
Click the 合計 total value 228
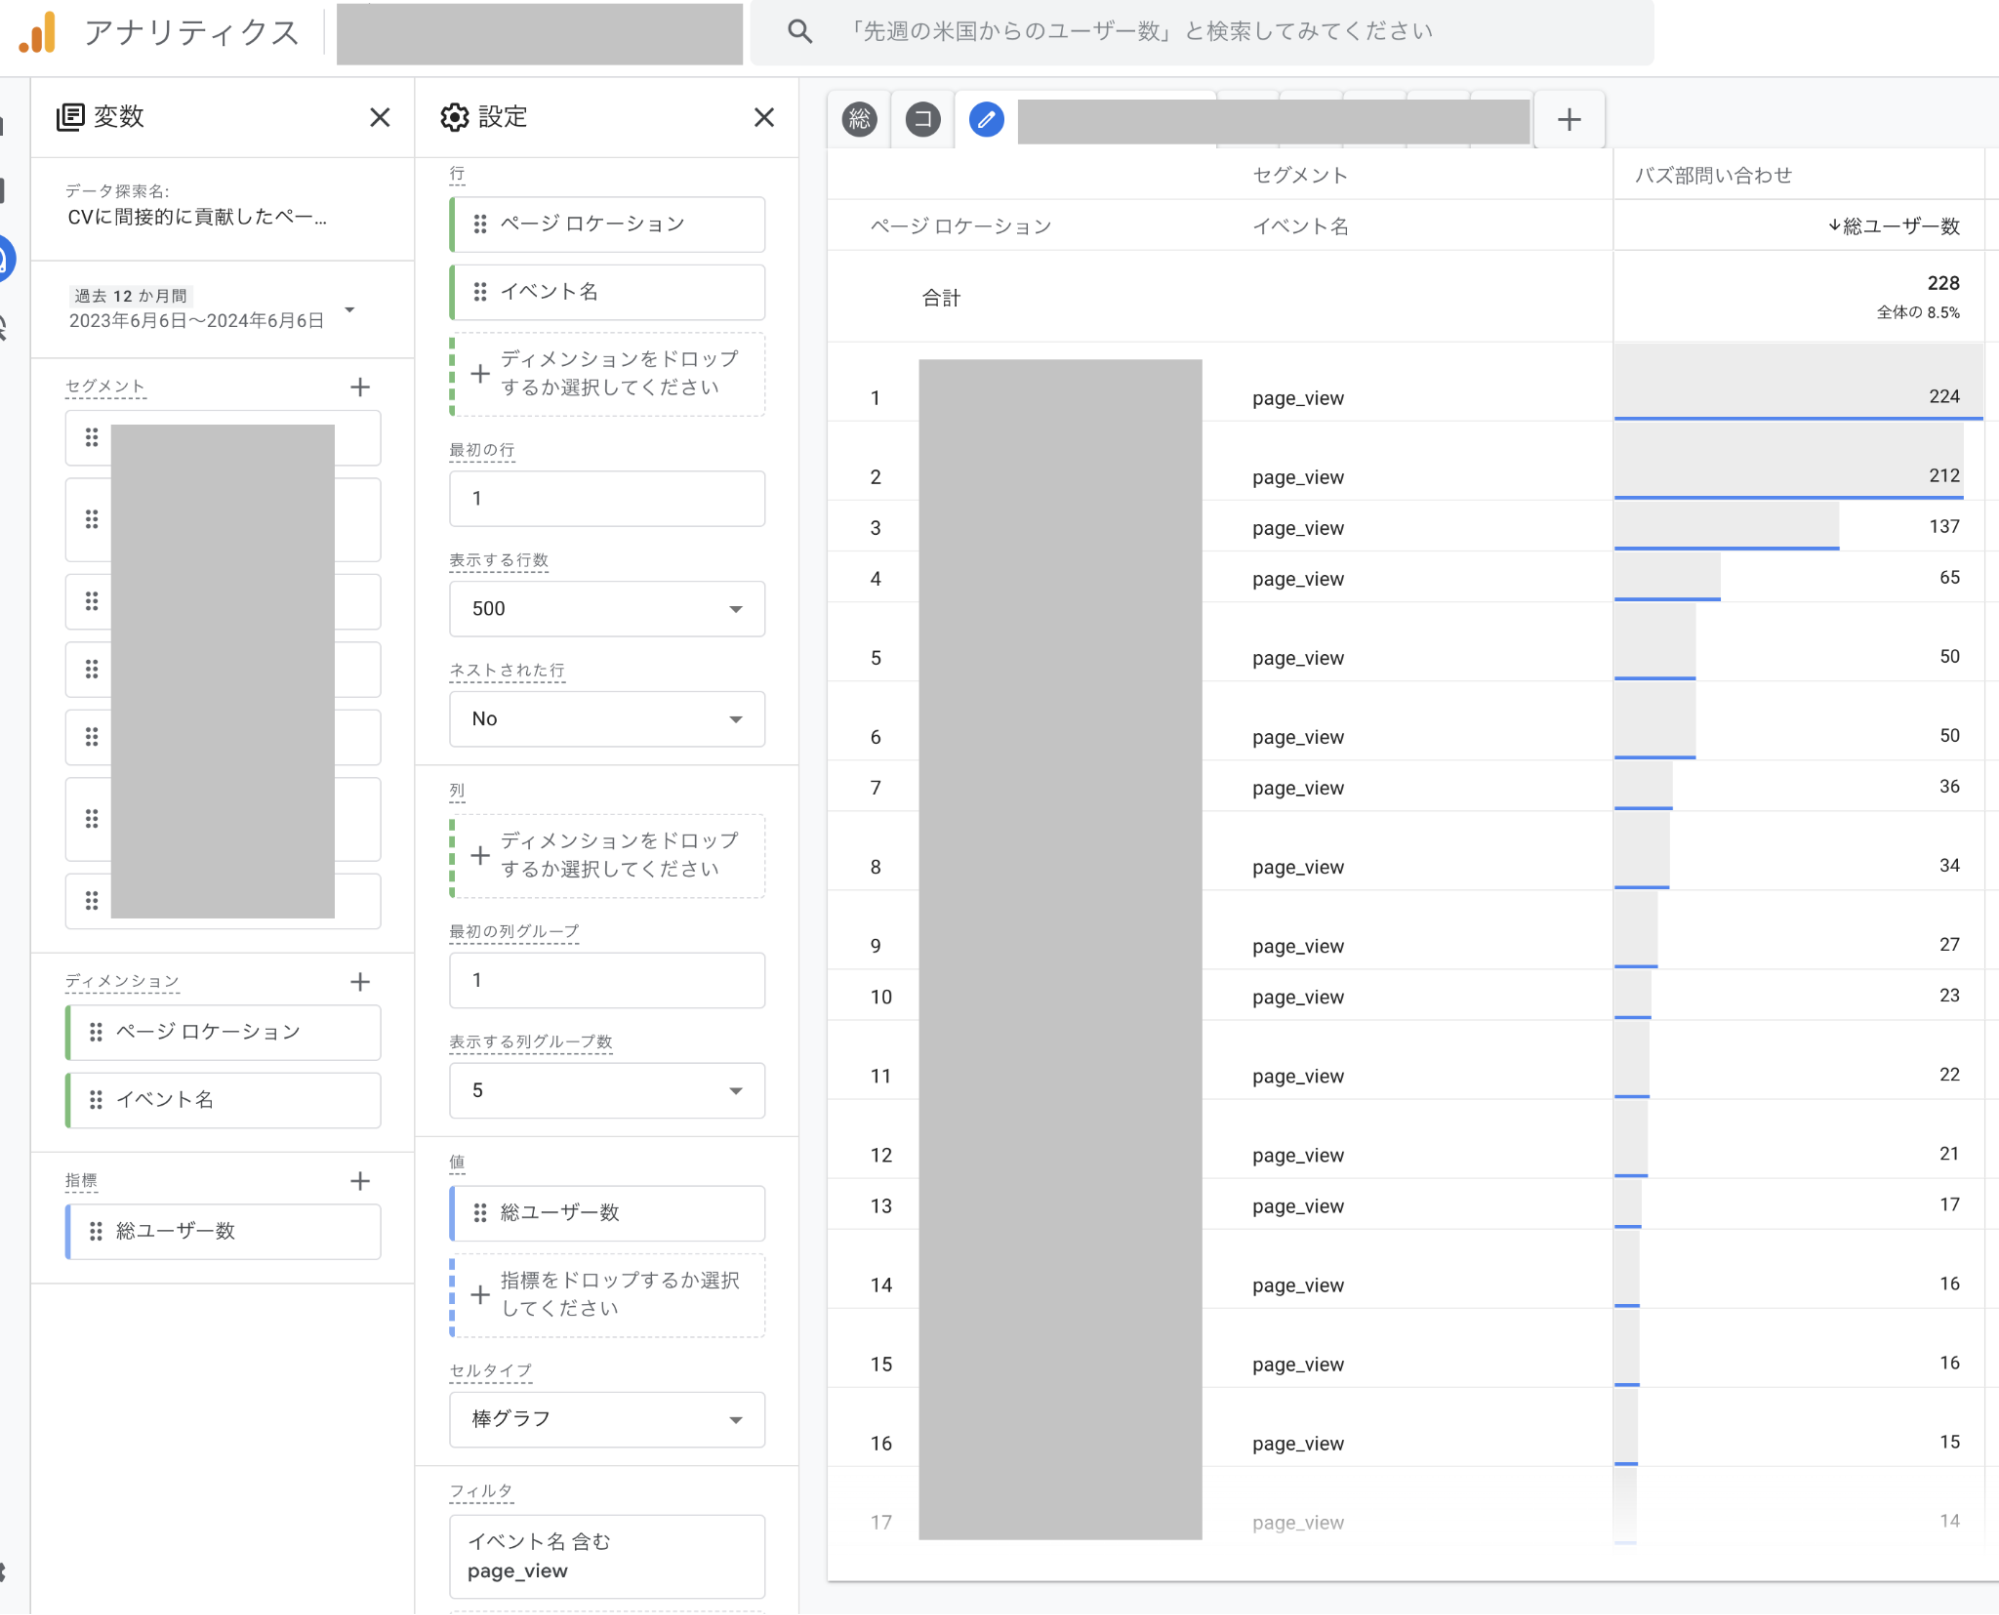pos(1943,284)
